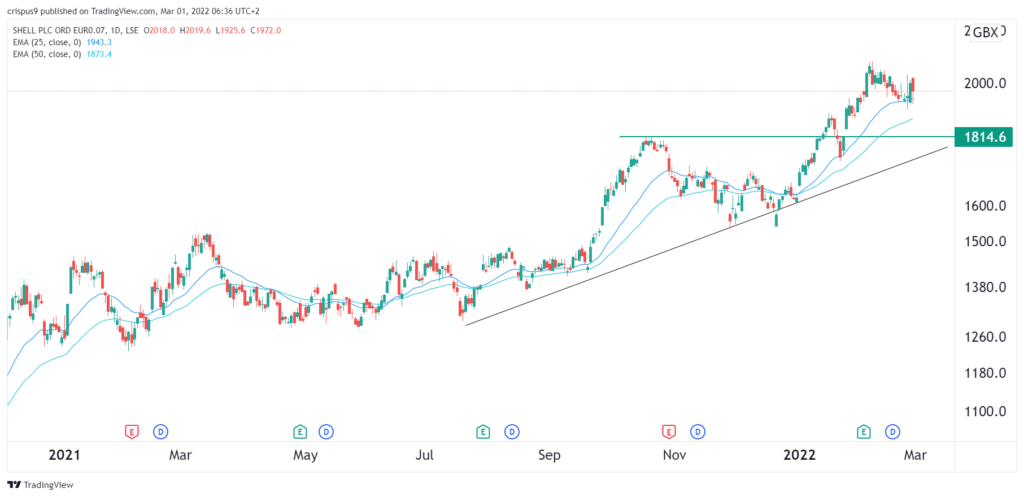
Task: Click the May label on time axis
Action: 305,455
